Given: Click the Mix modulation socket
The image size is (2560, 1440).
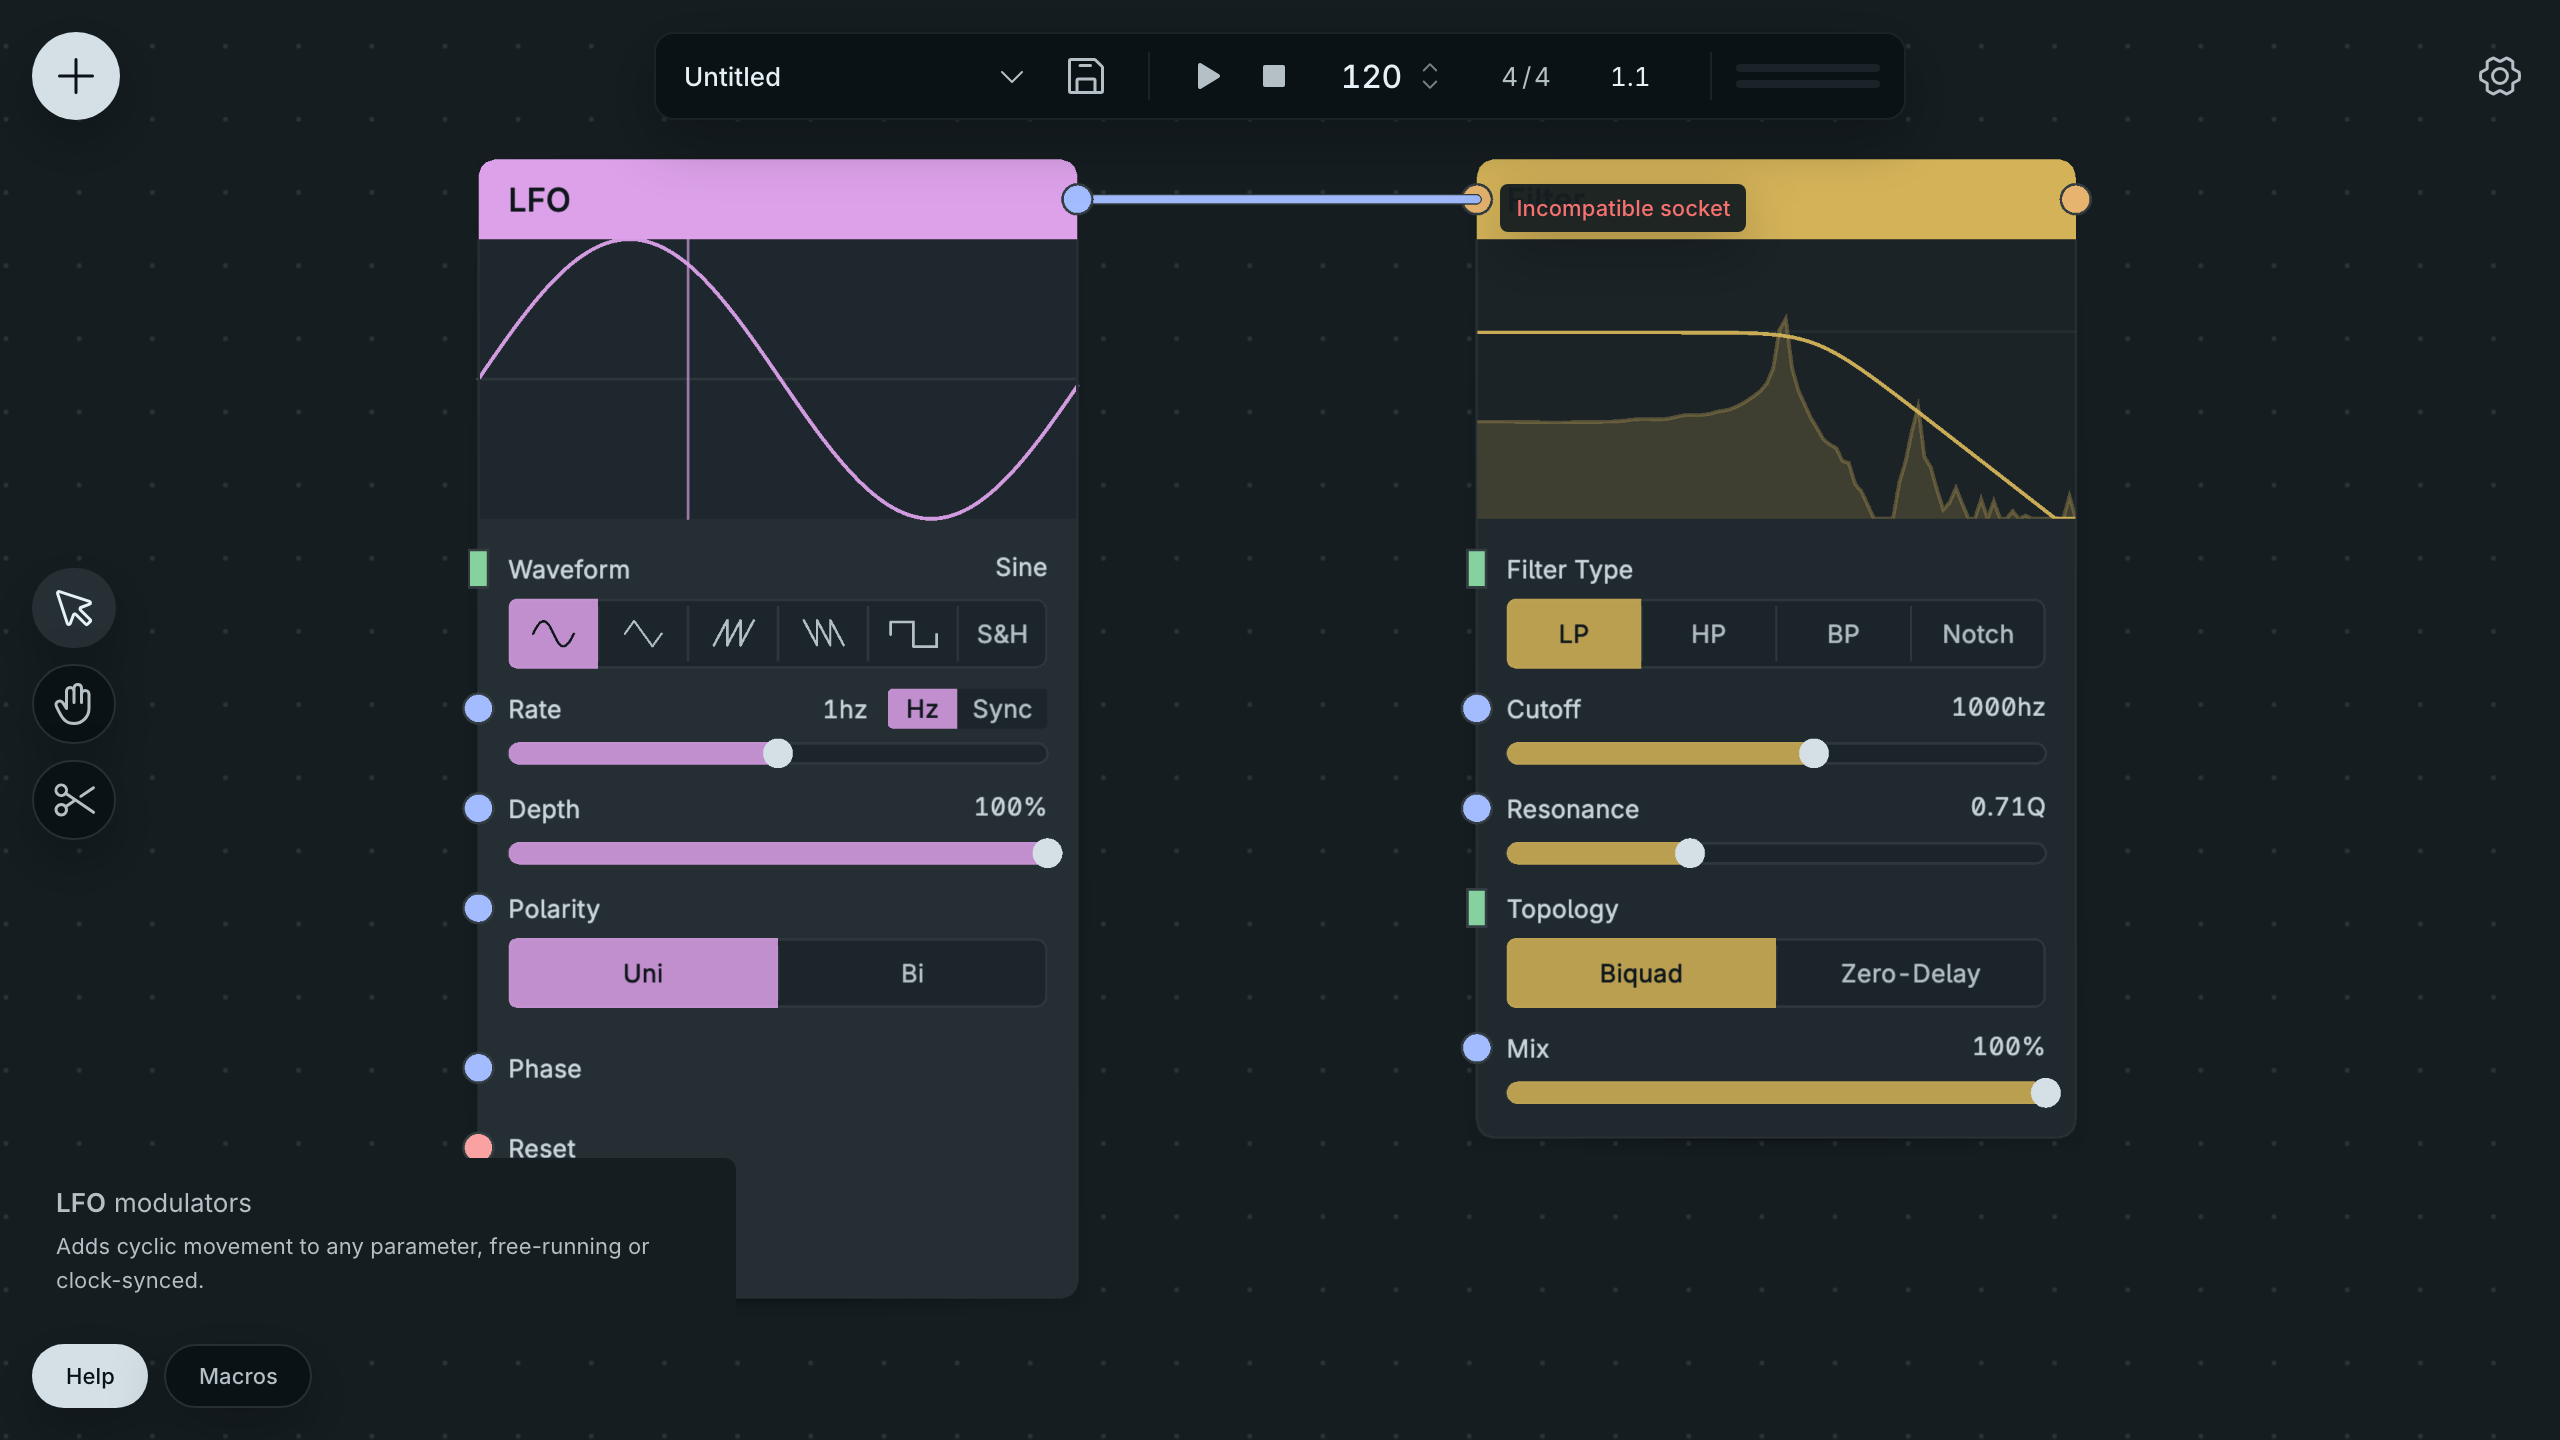Looking at the screenshot, I should coord(1476,1047).
